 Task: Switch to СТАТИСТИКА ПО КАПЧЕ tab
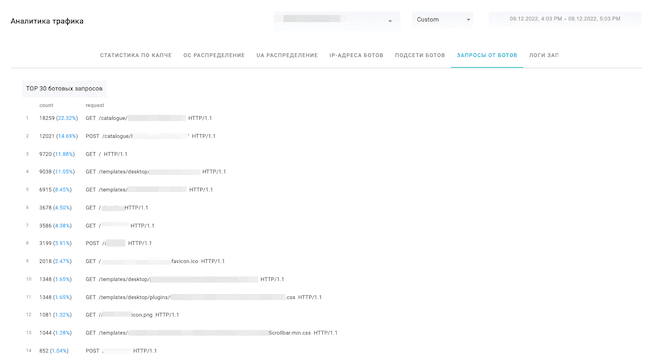coord(136,55)
